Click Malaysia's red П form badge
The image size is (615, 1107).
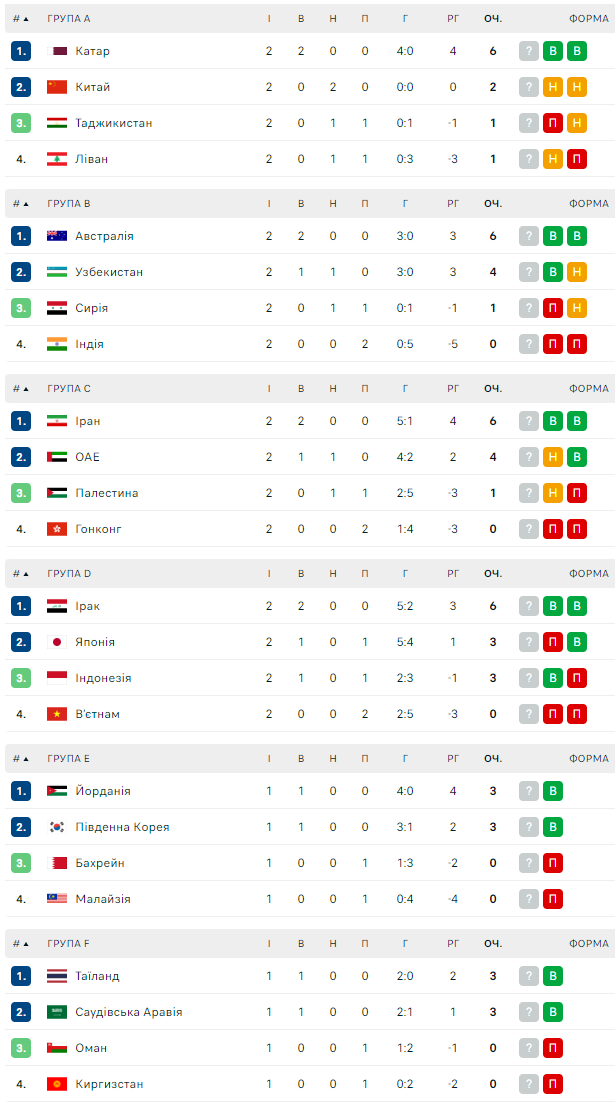pos(553,899)
